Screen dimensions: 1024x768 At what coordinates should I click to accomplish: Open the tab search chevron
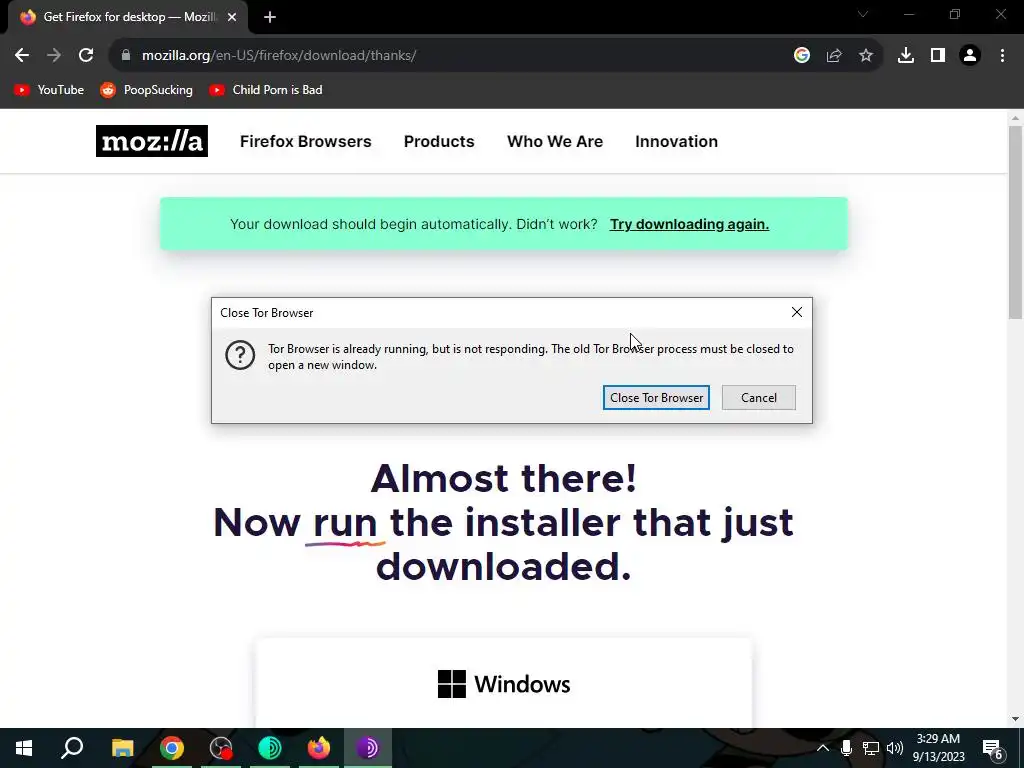click(x=863, y=14)
